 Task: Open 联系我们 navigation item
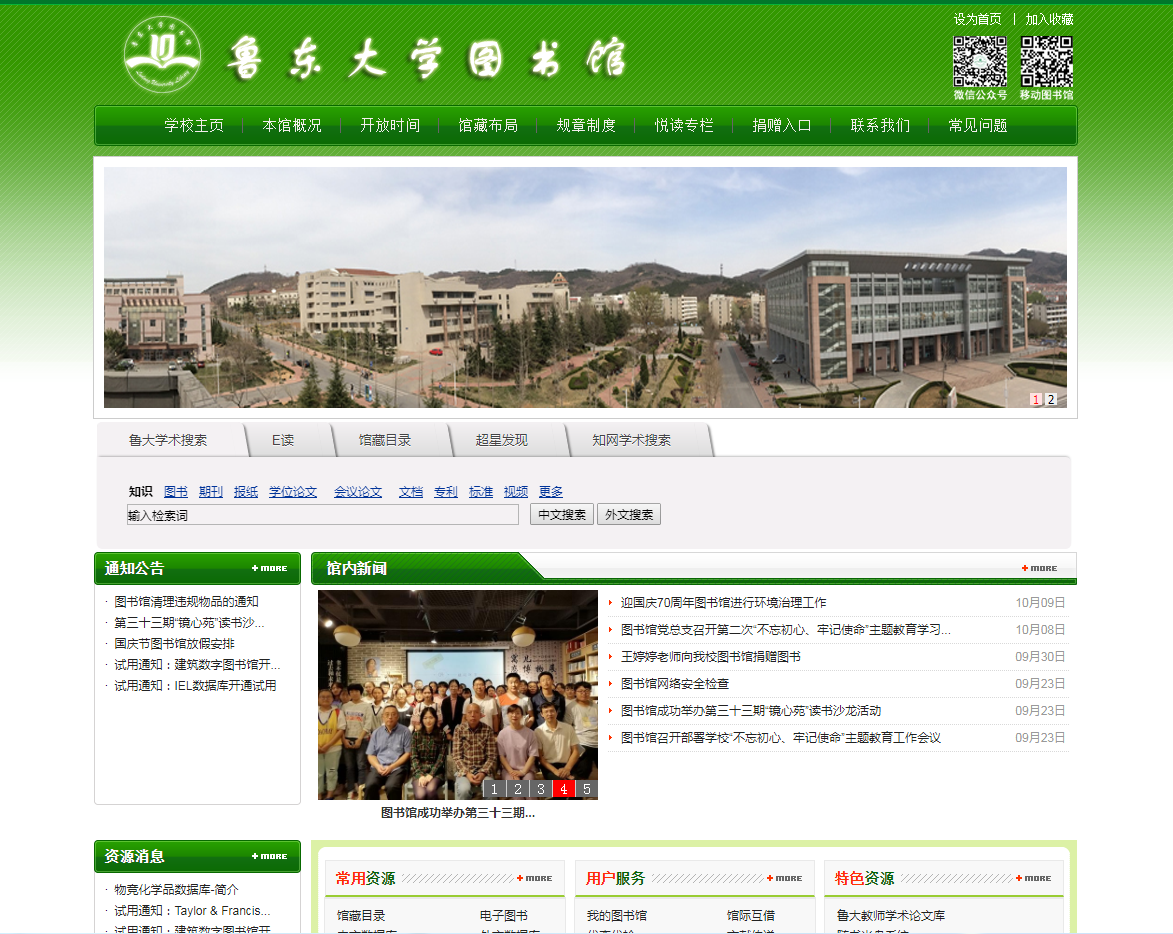point(880,126)
